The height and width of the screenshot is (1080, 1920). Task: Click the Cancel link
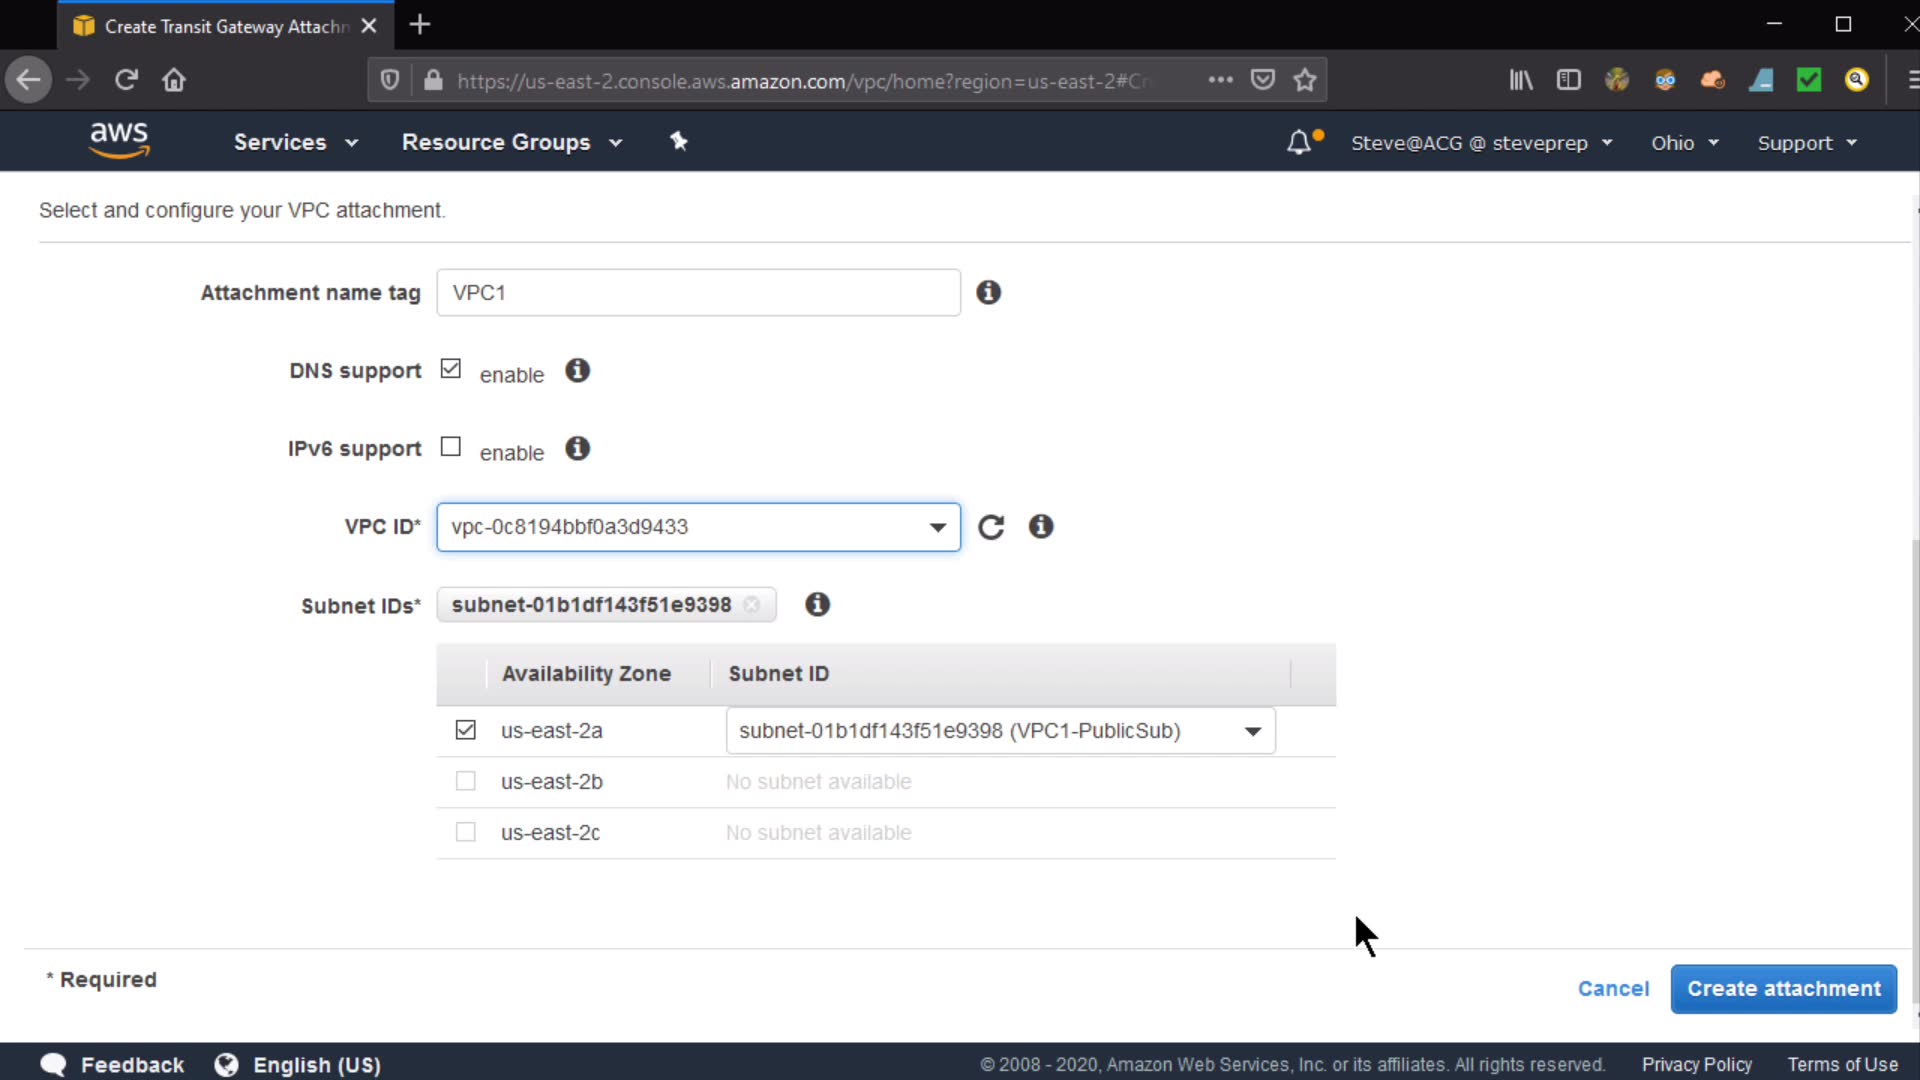pos(1613,989)
